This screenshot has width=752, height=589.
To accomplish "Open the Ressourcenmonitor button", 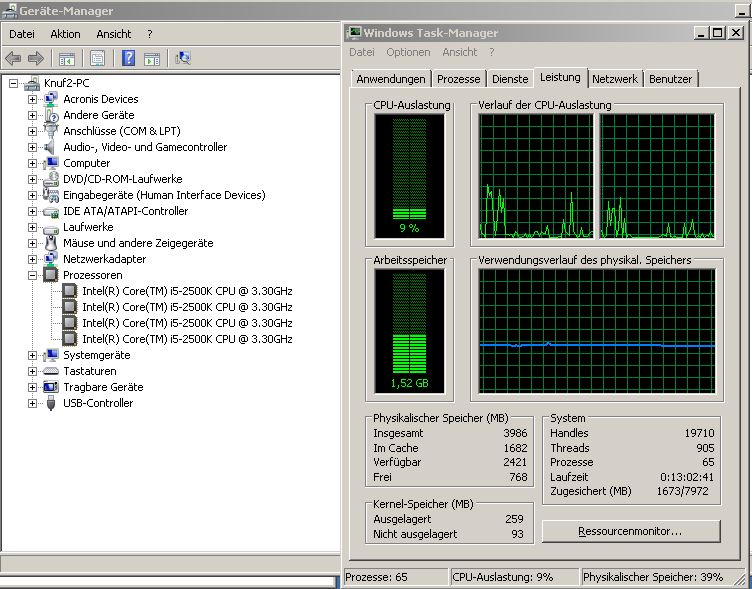I will tap(631, 531).
